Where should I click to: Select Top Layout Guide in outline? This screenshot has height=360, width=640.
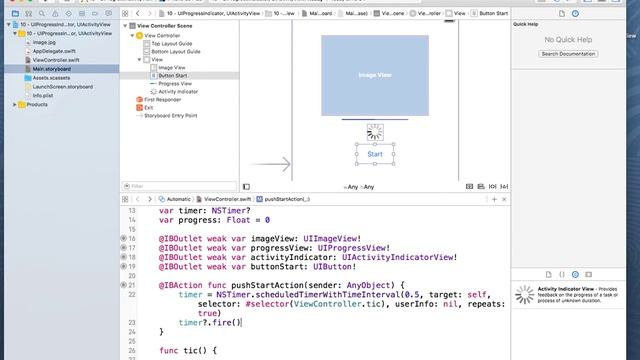point(171,44)
